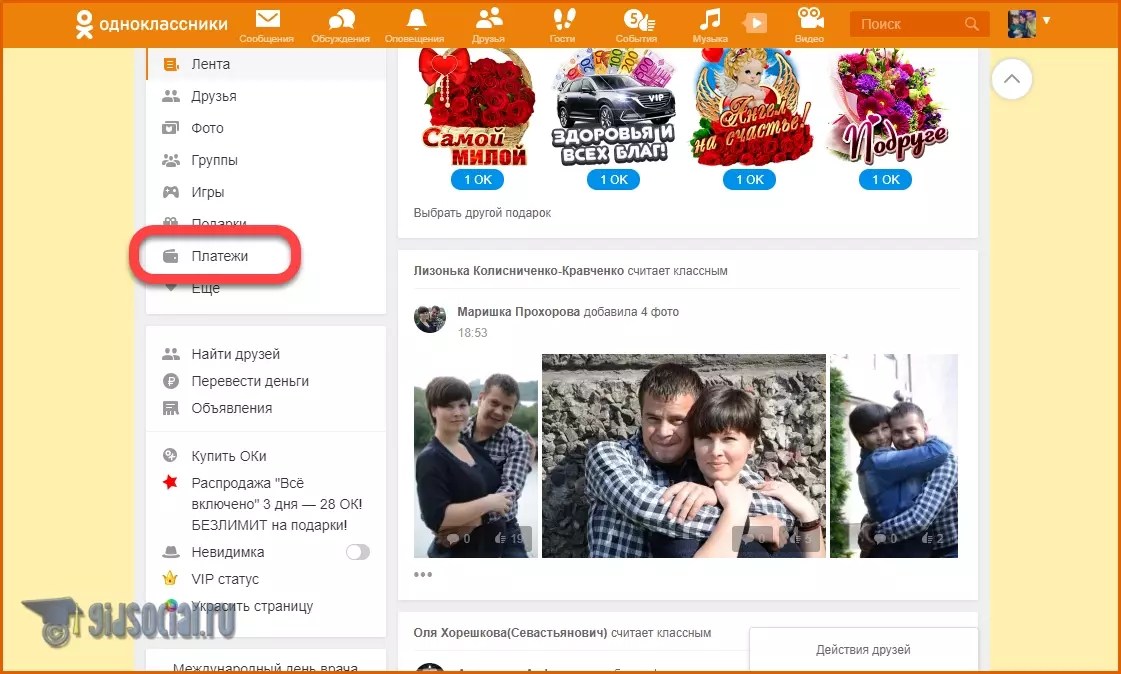Open Video (Видео) camera icon
This screenshot has height=674, width=1121.
coord(809,22)
